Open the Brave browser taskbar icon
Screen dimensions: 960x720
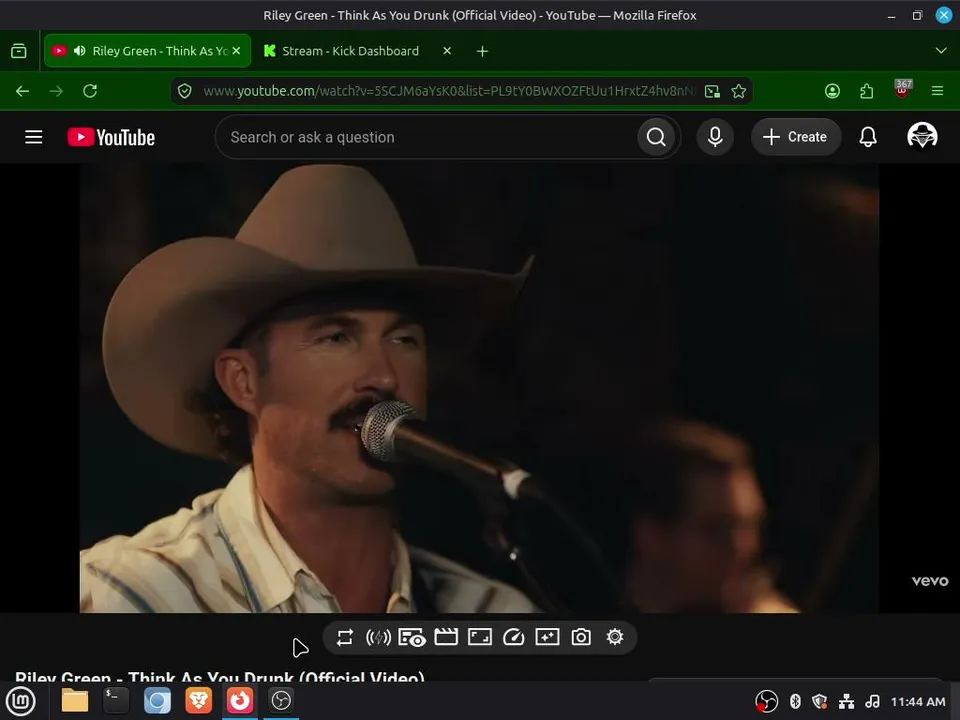click(x=198, y=700)
